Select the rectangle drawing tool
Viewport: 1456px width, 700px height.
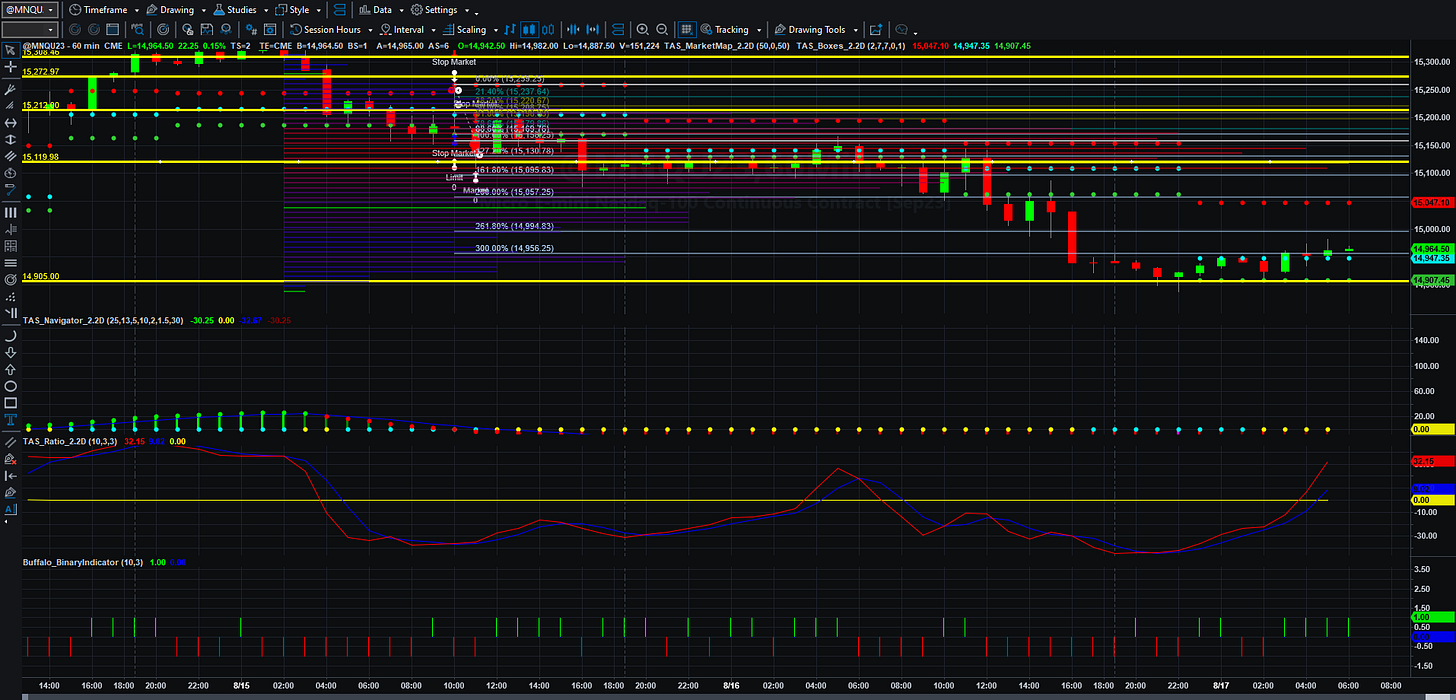[11, 402]
